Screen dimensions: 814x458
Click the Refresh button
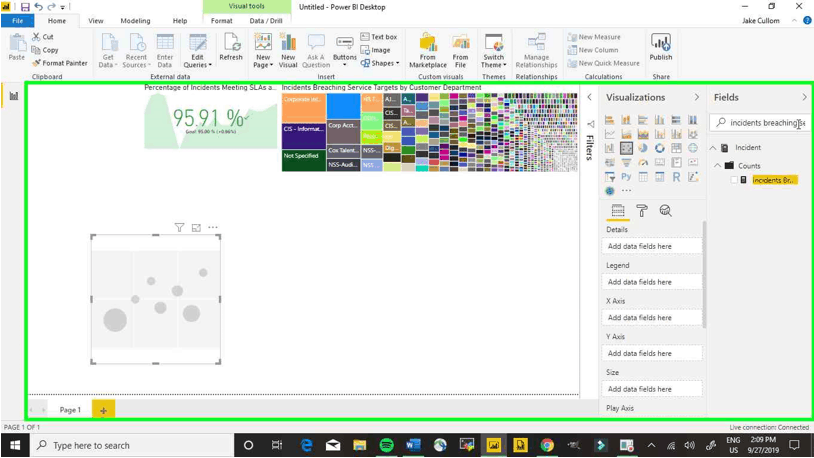(x=231, y=48)
